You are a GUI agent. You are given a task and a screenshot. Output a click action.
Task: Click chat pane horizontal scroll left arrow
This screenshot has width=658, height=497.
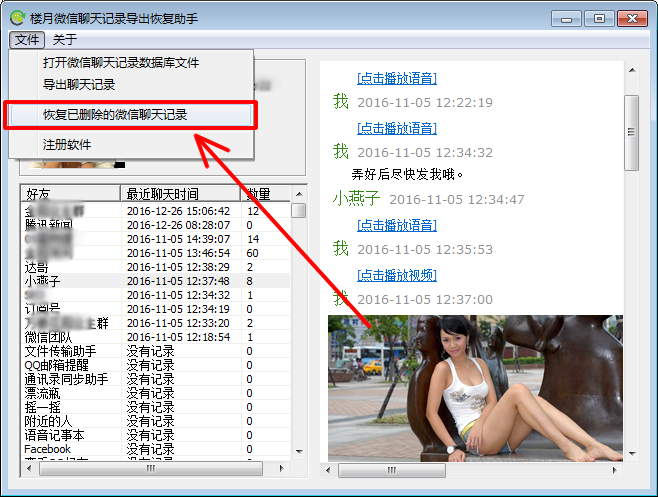coord(328,470)
